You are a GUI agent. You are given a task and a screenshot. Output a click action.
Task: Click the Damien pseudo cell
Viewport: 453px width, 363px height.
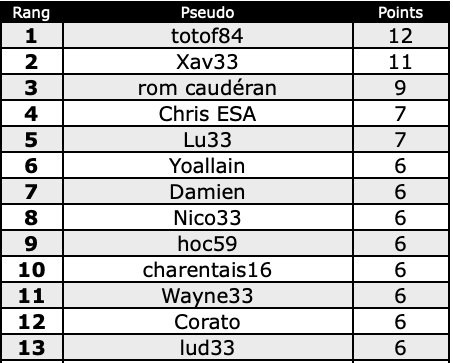207,192
